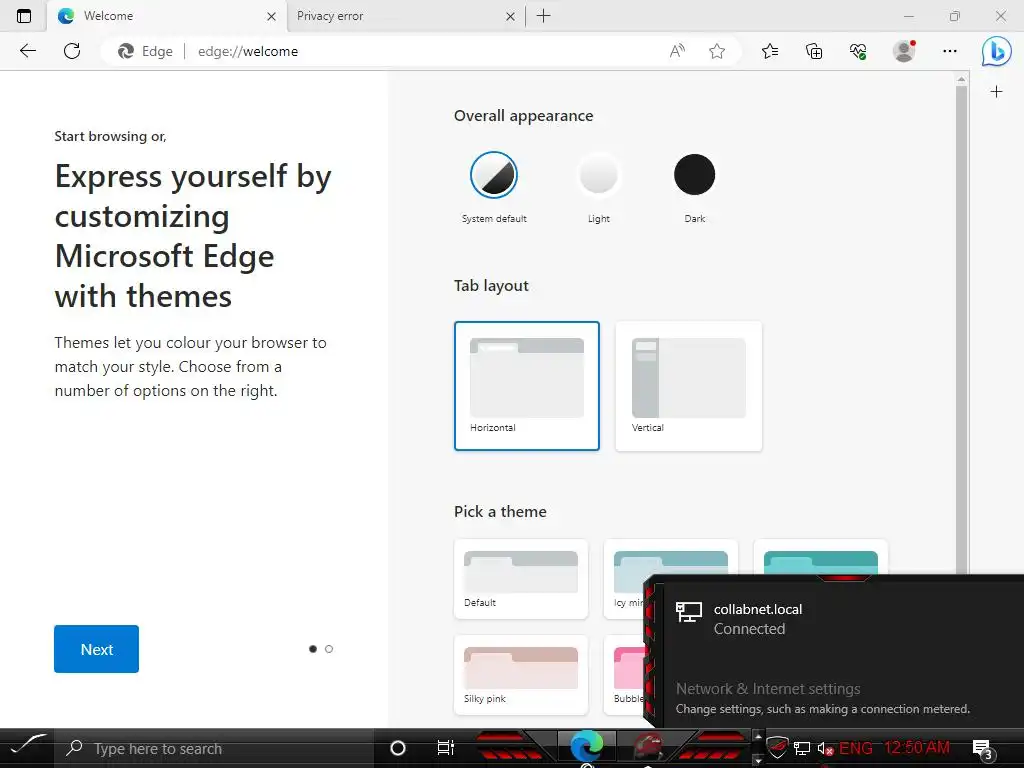Open Network & Internet settings link
Screen dimensions: 1024x768
[768, 689]
